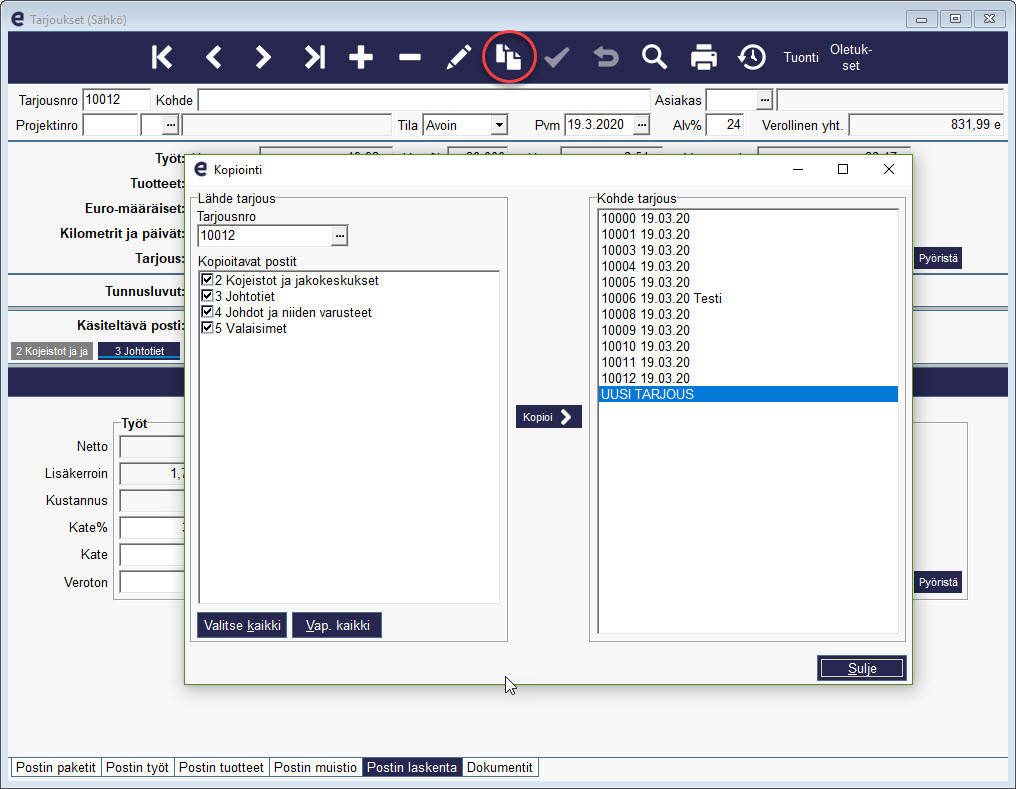
Task: Switch to Postin laskenta tab
Action: (412, 768)
